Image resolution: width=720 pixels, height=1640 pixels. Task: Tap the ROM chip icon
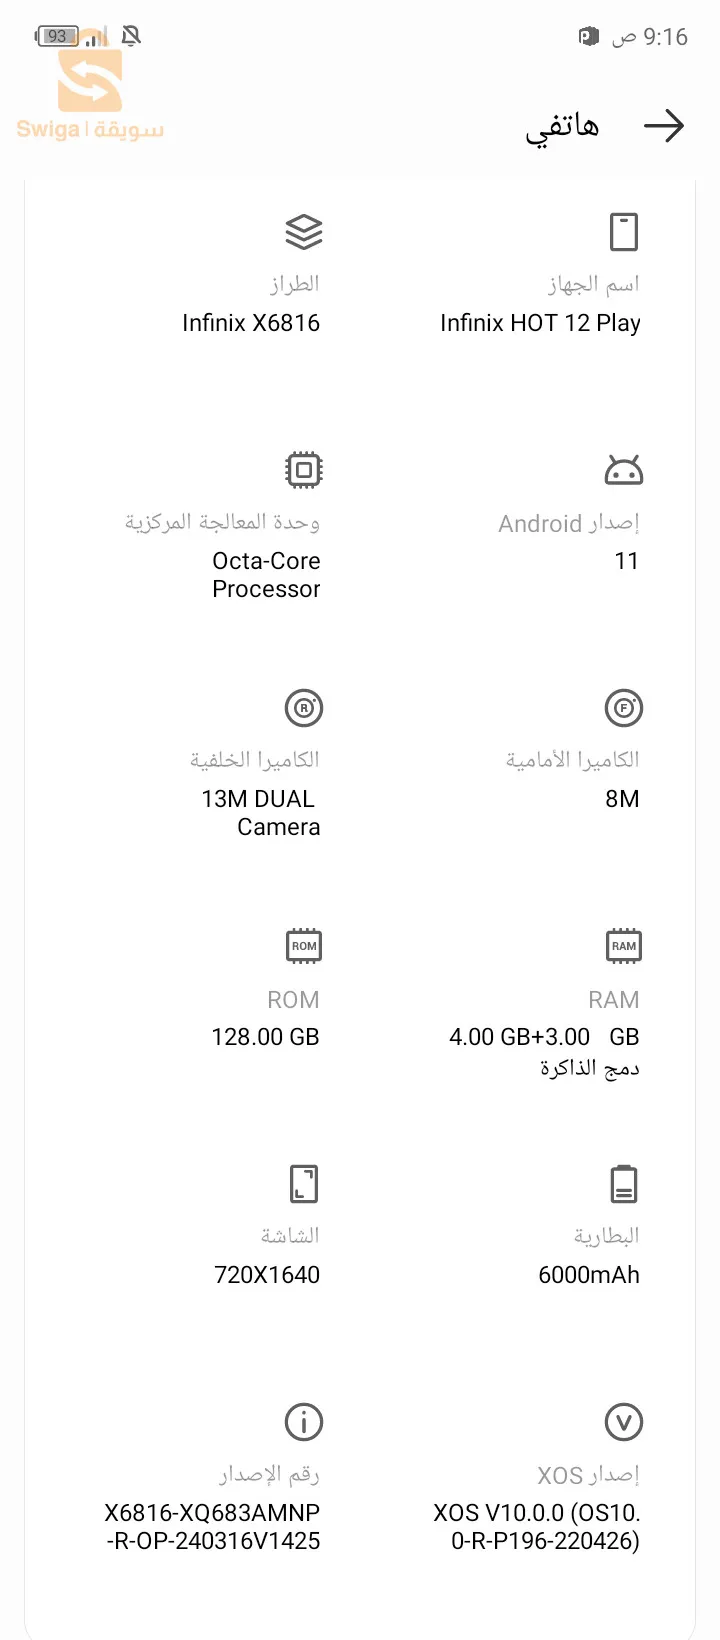304,946
